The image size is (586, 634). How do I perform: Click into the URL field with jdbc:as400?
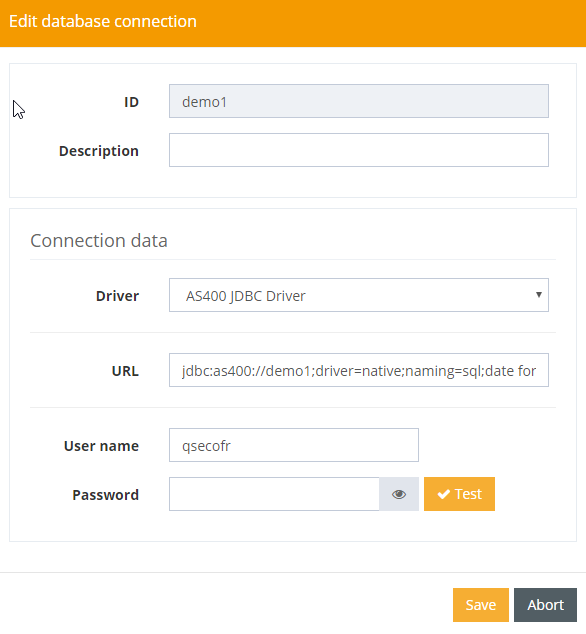coord(359,370)
